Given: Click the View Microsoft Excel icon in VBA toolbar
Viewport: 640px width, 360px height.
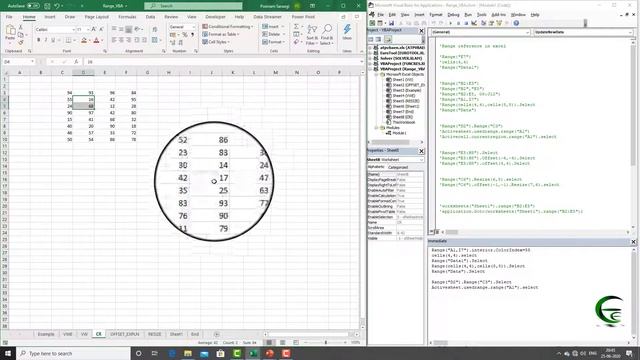Looking at the screenshot, I should [x=372, y=23].
